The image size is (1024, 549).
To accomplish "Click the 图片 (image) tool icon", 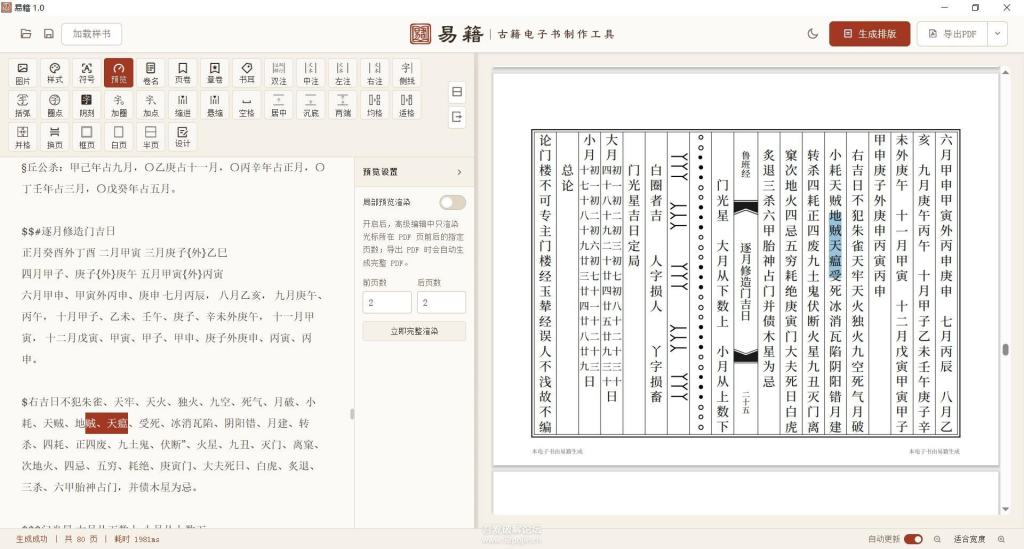I will tap(23, 72).
